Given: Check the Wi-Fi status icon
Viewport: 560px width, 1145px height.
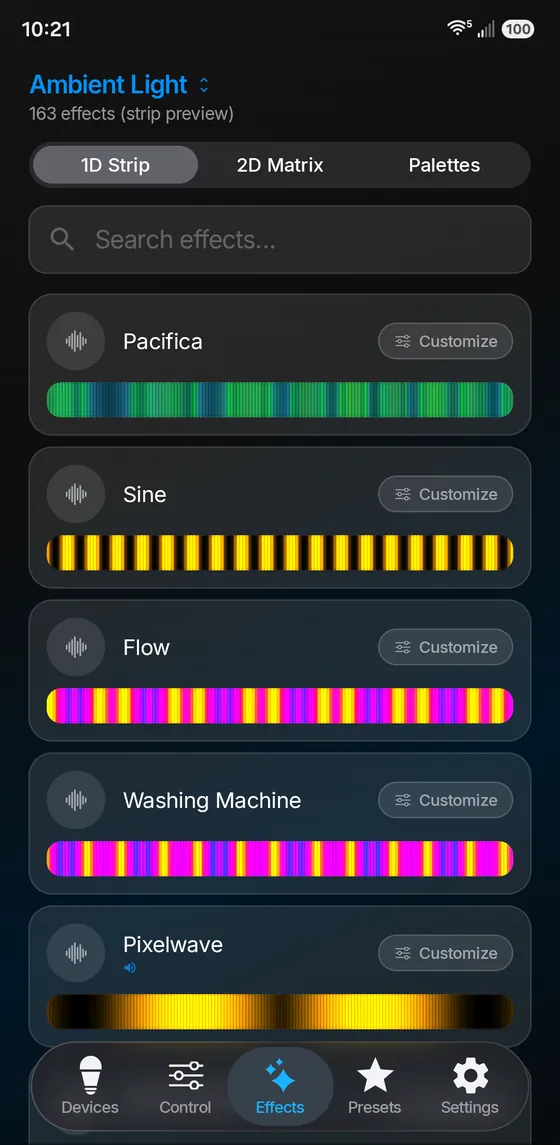Looking at the screenshot, I should pyautogui.click(x=459, y=28).
